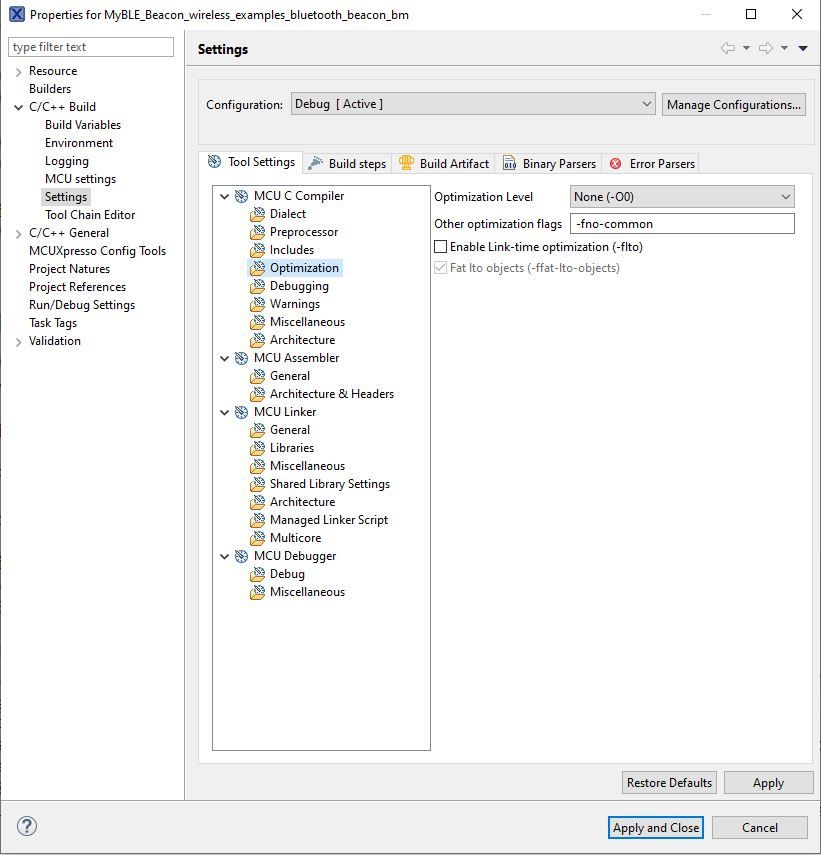Collapse the C/C++ Build tree node

pyautogui.click(x=19, y=107)
